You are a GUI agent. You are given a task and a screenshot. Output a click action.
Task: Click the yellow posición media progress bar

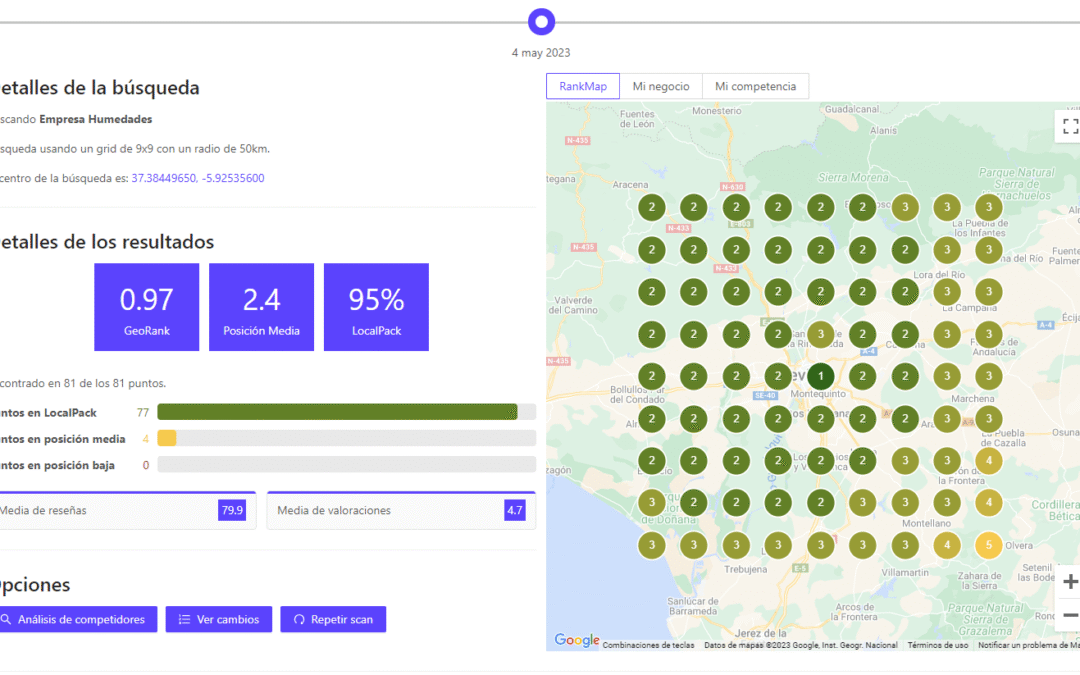click(x=167, y=438)
